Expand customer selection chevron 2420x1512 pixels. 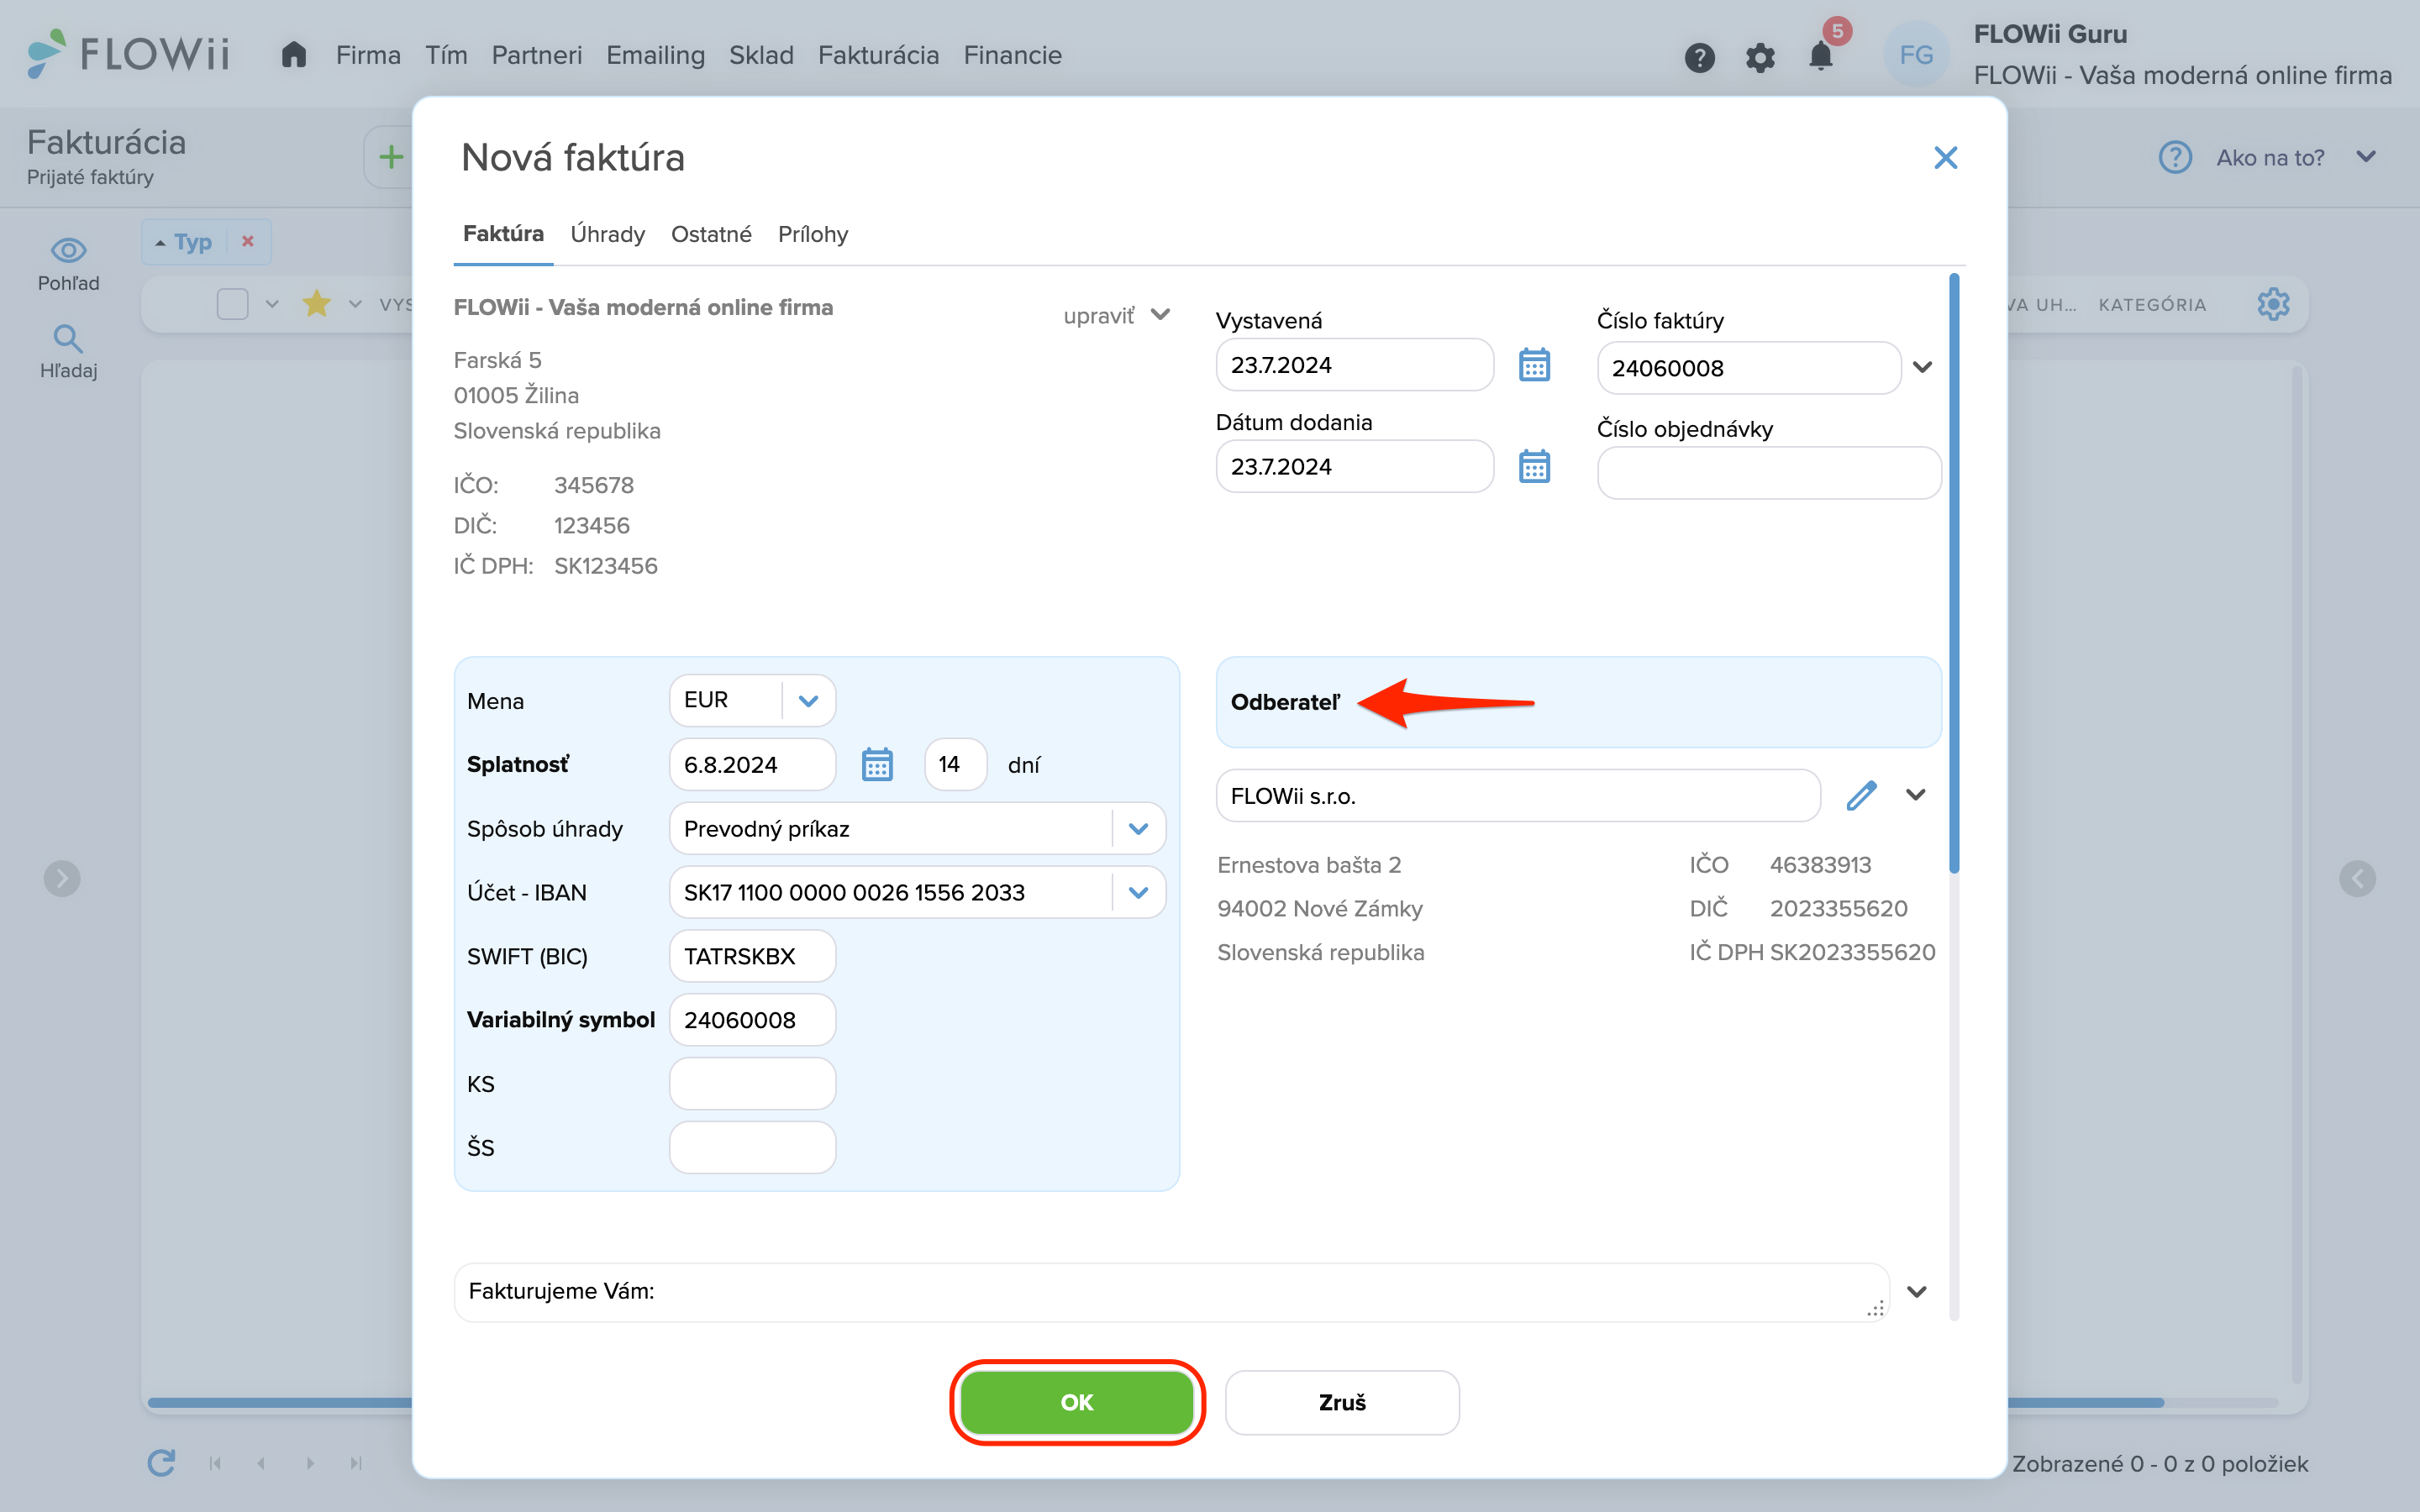(x=1915, y=795)
